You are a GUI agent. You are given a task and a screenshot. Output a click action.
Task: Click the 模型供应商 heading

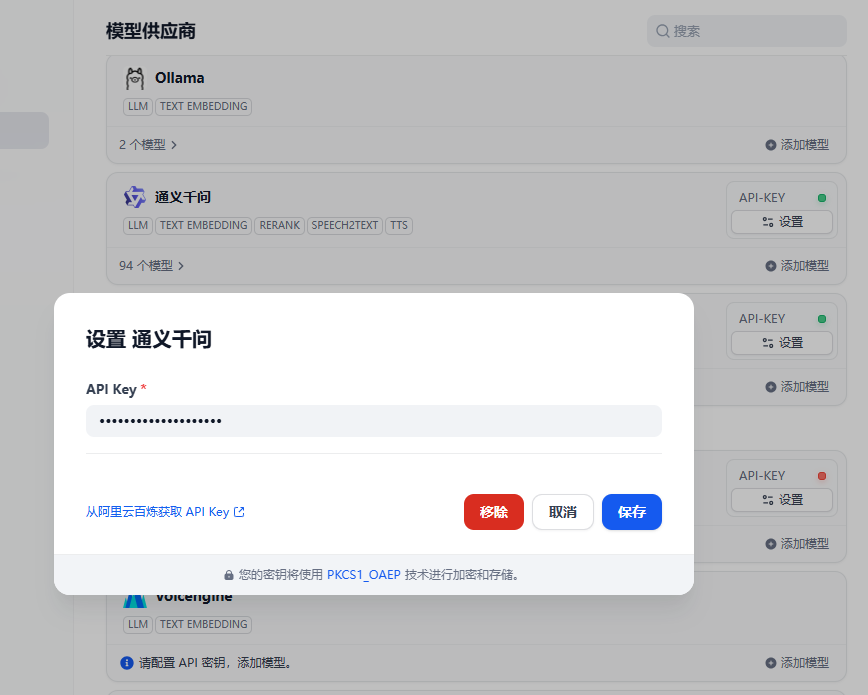tap(151, 31)
